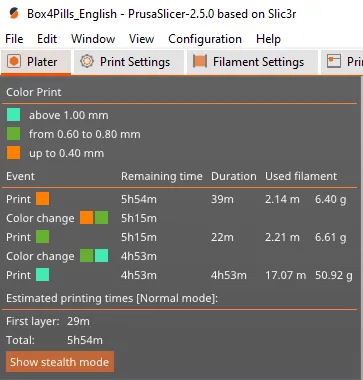363x380 pixels.
Task: Click orange swatch in first Color change row
Action: [x=86, y=218]
